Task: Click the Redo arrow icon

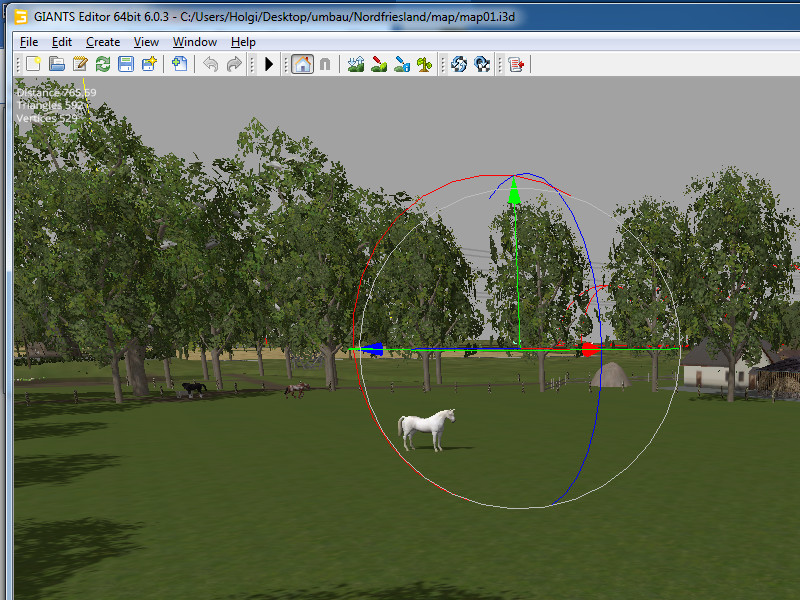Action: point(234,64)
